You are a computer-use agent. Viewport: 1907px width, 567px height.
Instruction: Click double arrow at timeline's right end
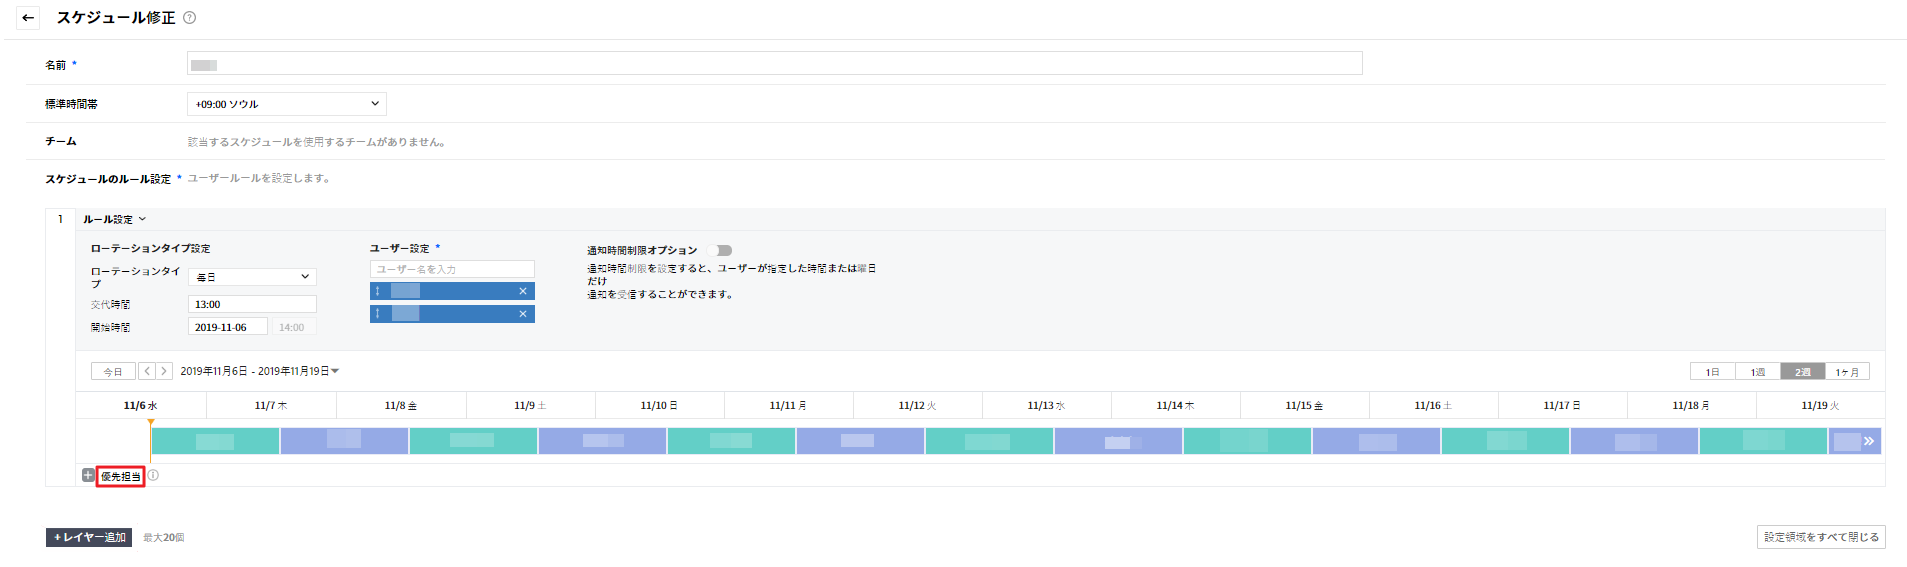coord(1868,441)
